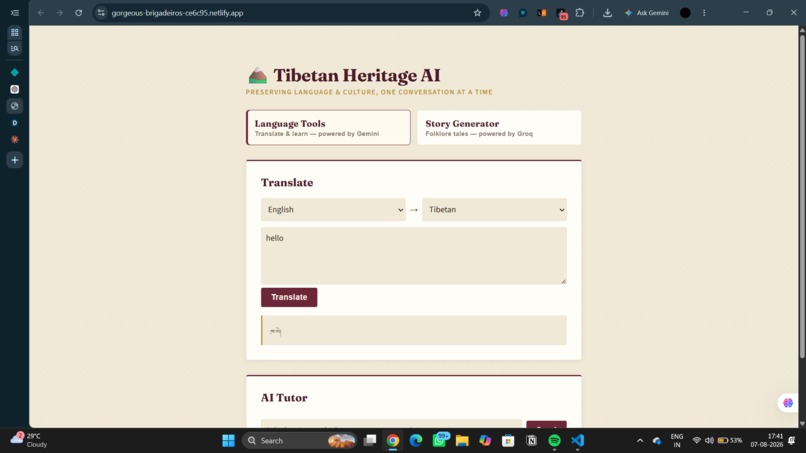Image resolution: width=806 pixels, height=453 pixels.
Task: Open the clock and date at 17:41
Action: click(766, 441)
